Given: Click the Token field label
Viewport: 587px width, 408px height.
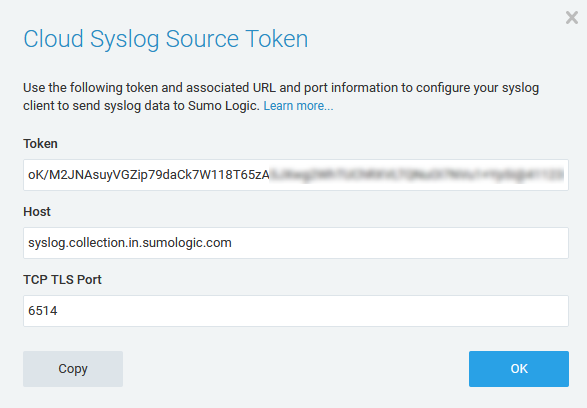Looking at the screenshot, I should pyautogui.click(x=40, y=144).
